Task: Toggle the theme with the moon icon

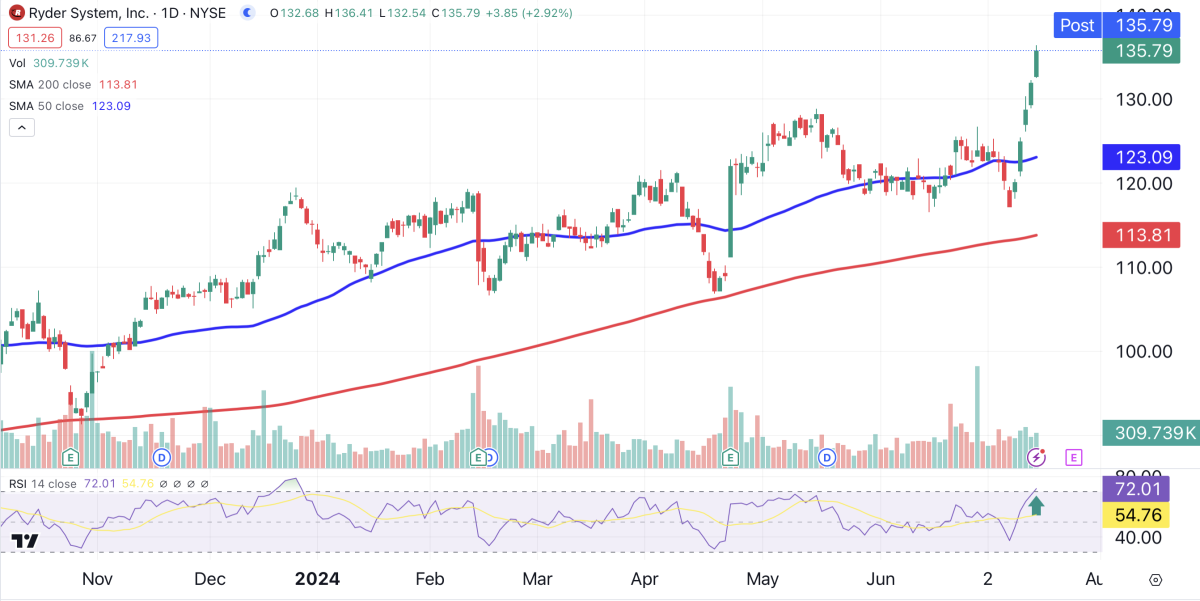Action: (247, 13)
